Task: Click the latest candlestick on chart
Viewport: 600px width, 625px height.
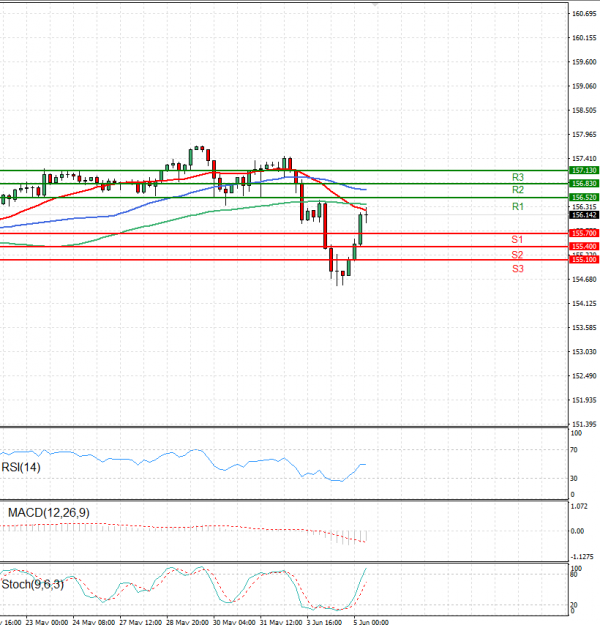Action: coord(366,215)
